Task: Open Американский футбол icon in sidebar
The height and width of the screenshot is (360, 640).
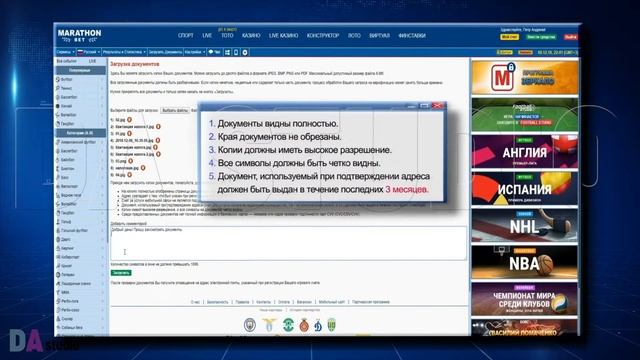Action: click(x=58, y=142)
